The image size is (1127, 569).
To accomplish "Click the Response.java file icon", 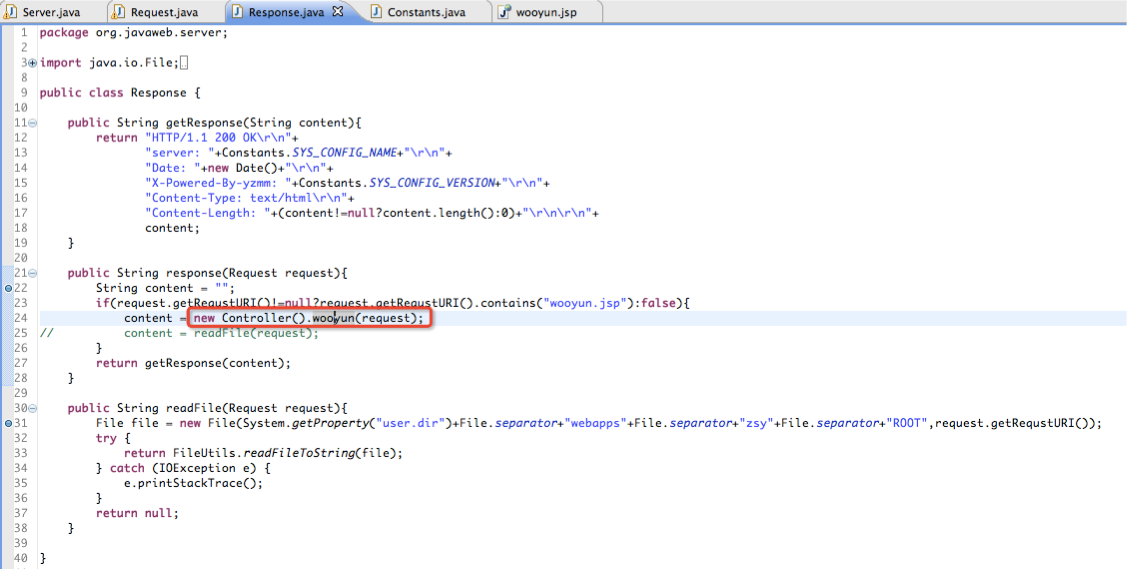I will point(238,11).
